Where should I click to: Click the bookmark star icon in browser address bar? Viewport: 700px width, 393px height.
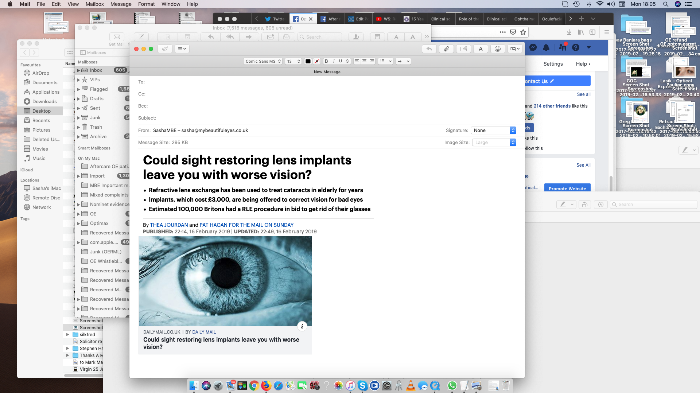pyautogui.click(x=523, y=32)
